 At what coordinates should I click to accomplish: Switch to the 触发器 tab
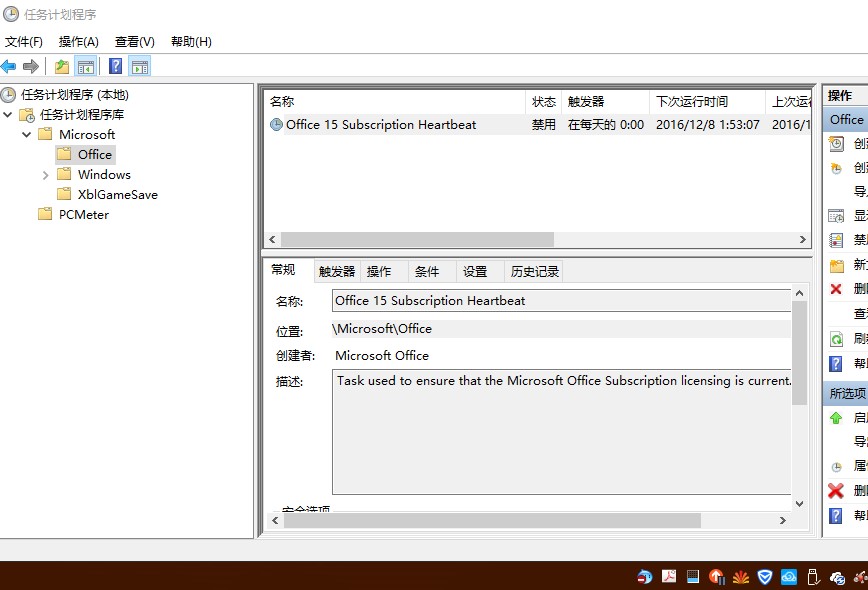point(337,272)
